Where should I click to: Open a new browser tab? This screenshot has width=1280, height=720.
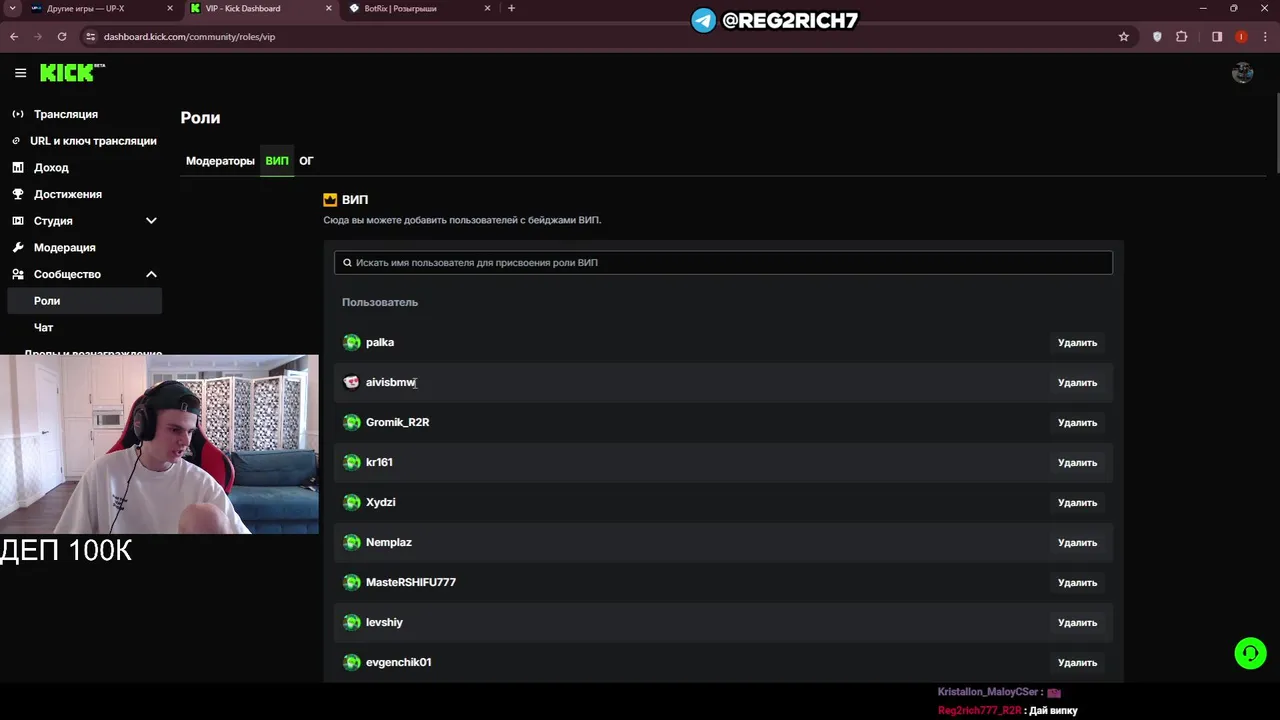pyautogui.click(x=511, y=8)
